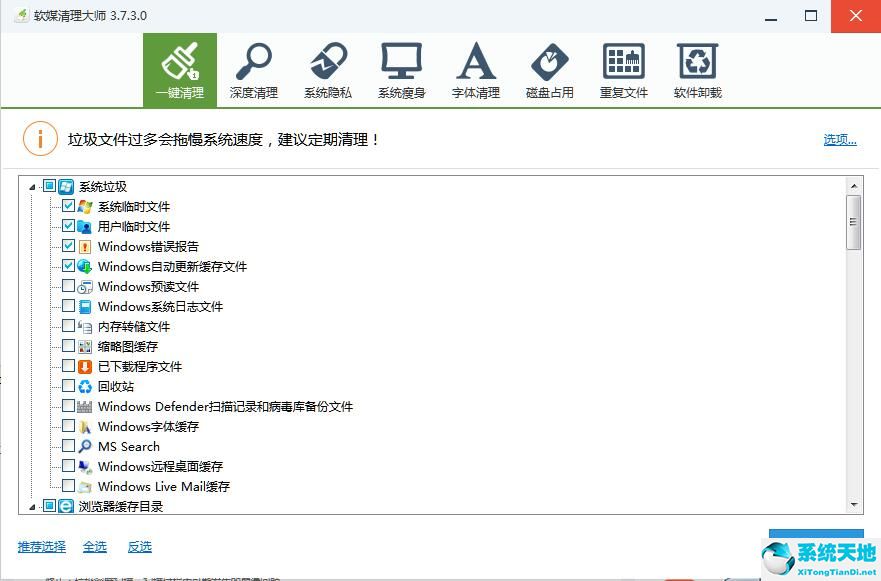The width and height of the screenshot is (881, 581).
Task: Check the Windows系统日志文件 checkbox
Action: click(68, 306)
